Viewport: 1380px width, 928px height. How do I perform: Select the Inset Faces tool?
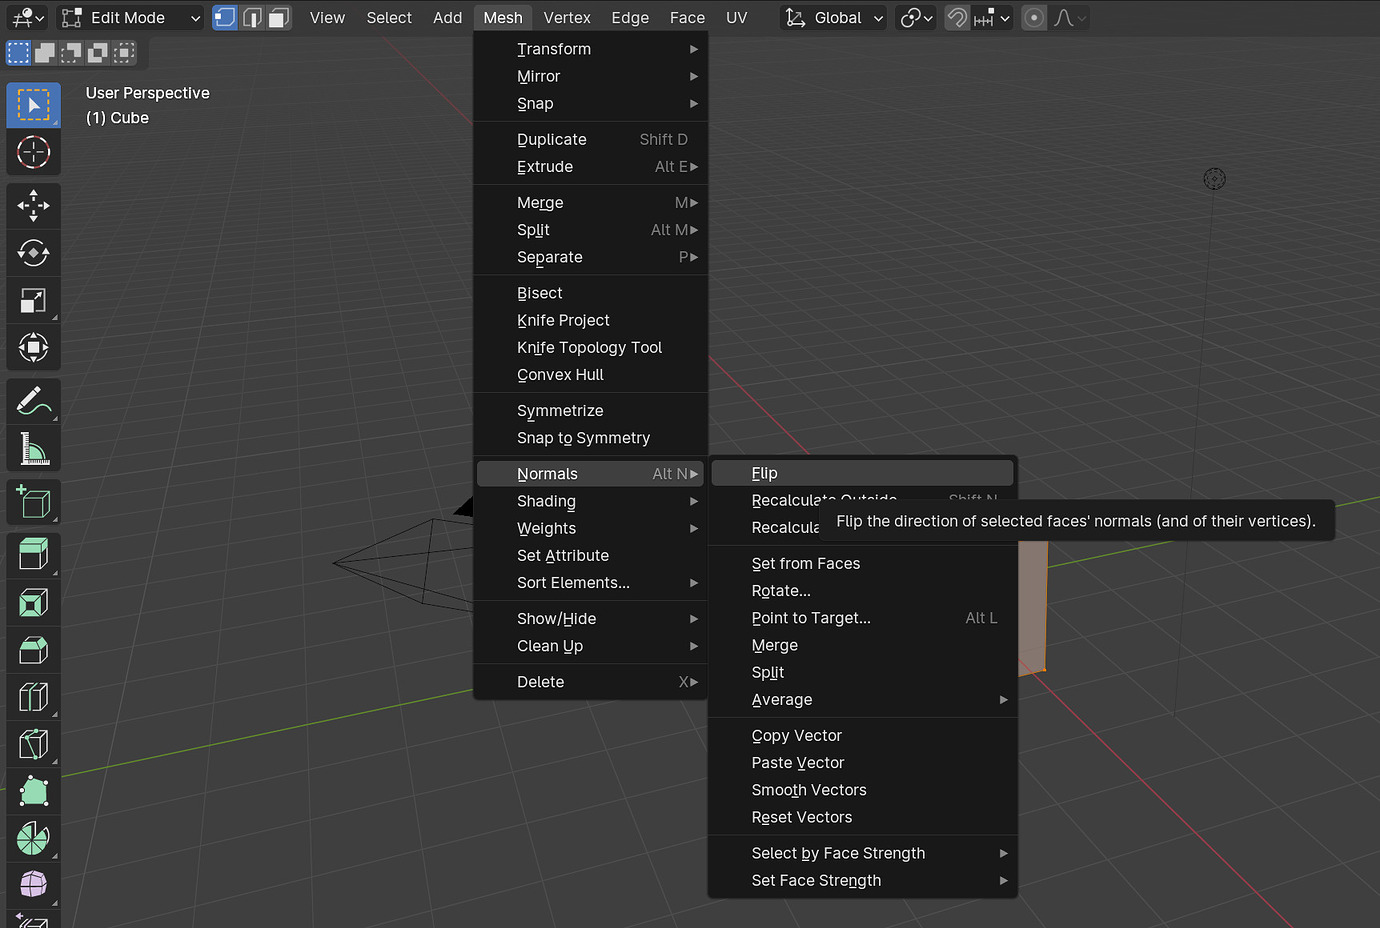pyautogui.click(x=33, y=602)
